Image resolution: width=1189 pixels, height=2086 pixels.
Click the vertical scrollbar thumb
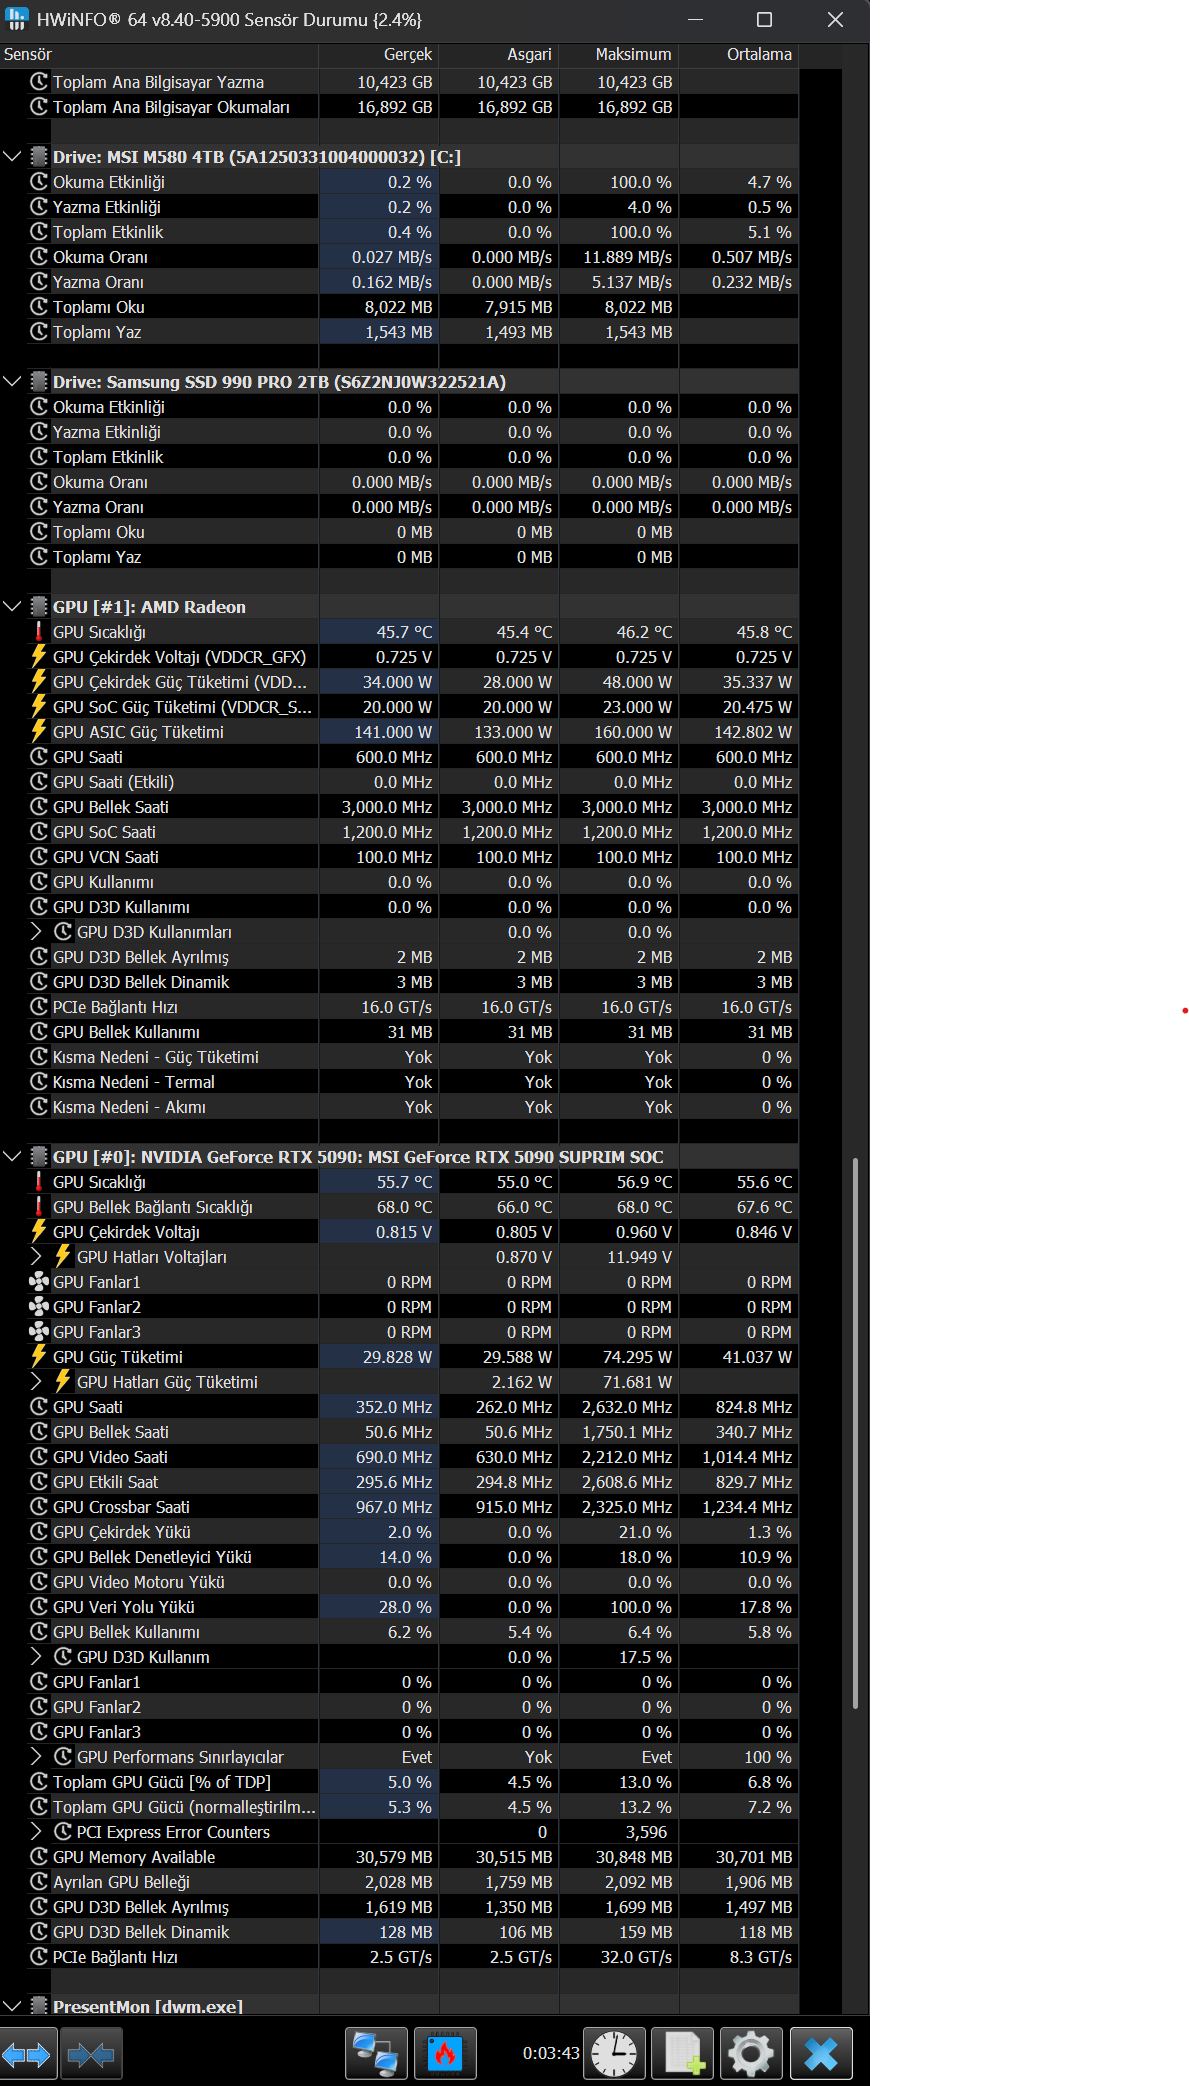855,1432
